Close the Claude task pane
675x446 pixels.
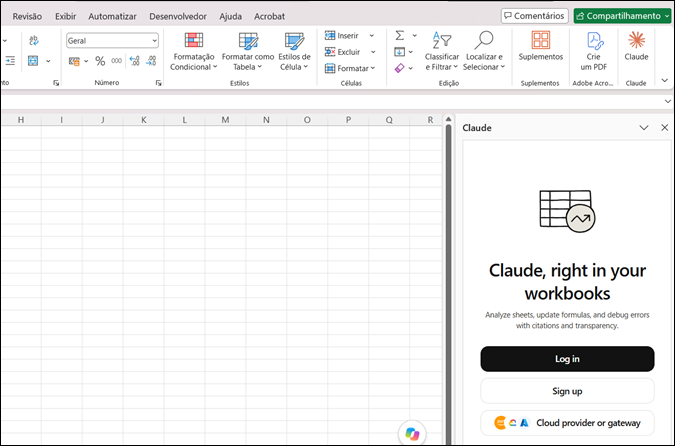(x=665, y=127)
